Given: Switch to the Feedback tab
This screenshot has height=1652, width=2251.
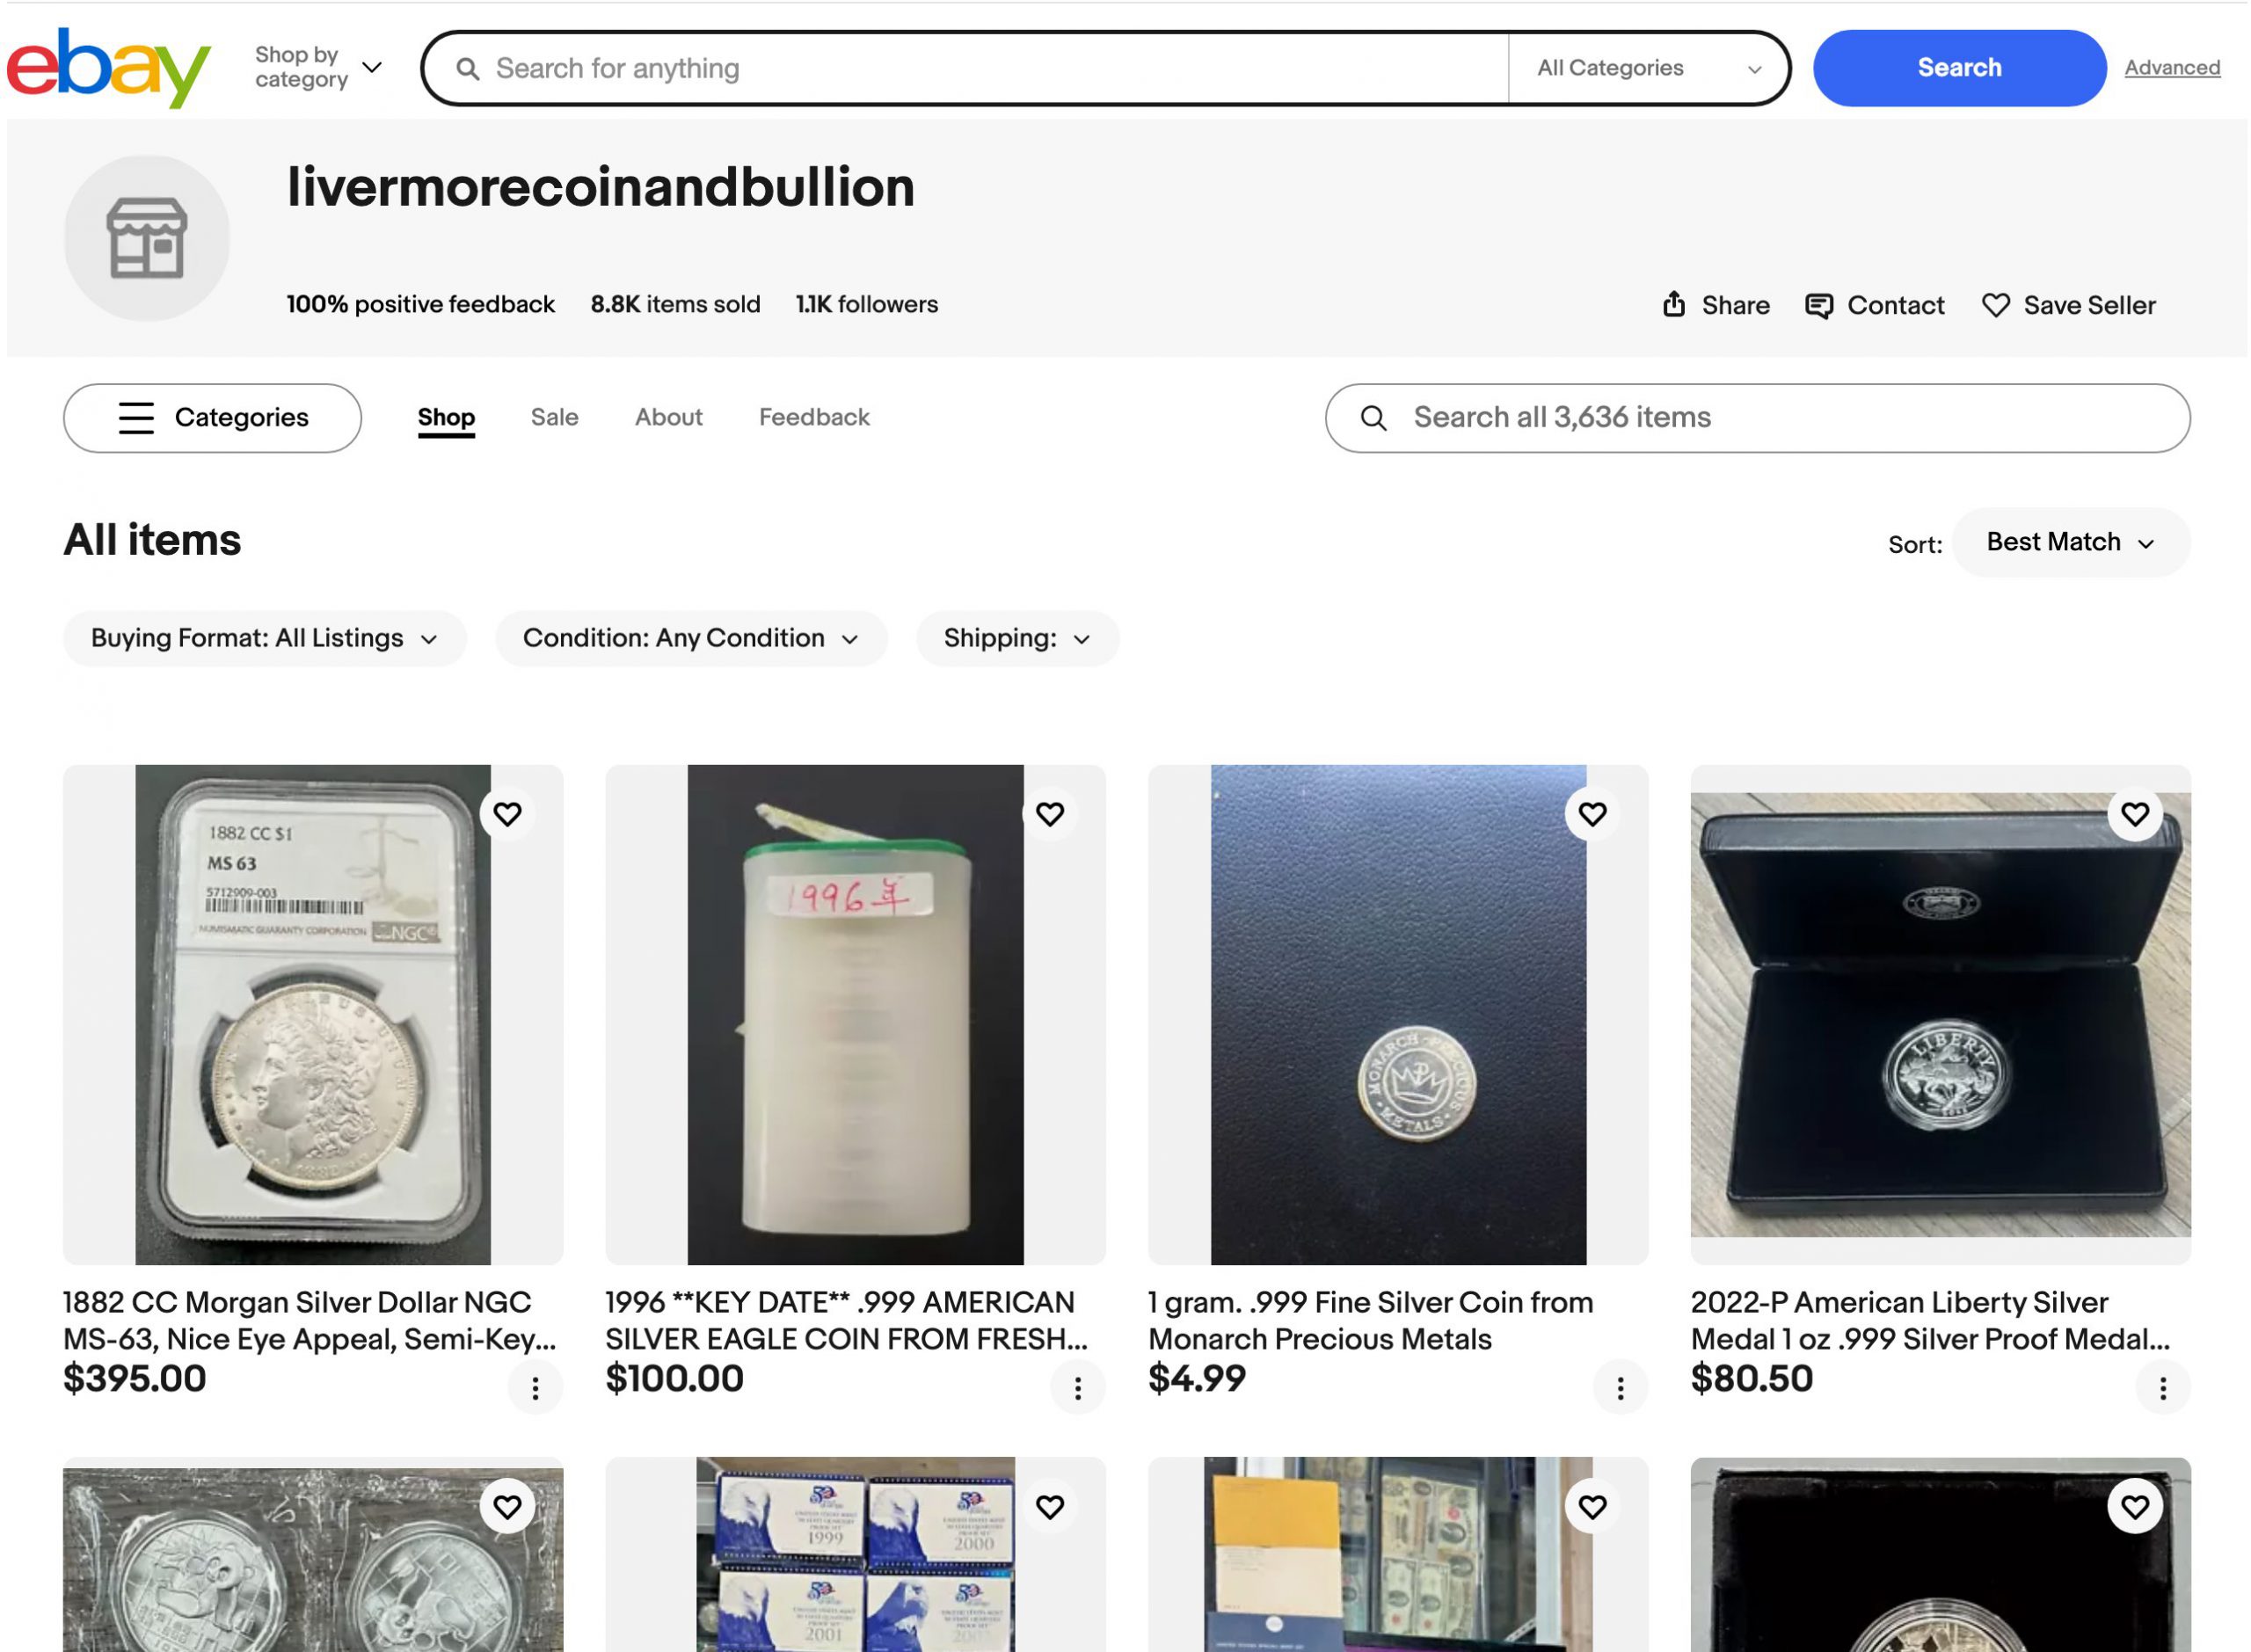Looking at the screenshot, I should (x=813, y=418).
